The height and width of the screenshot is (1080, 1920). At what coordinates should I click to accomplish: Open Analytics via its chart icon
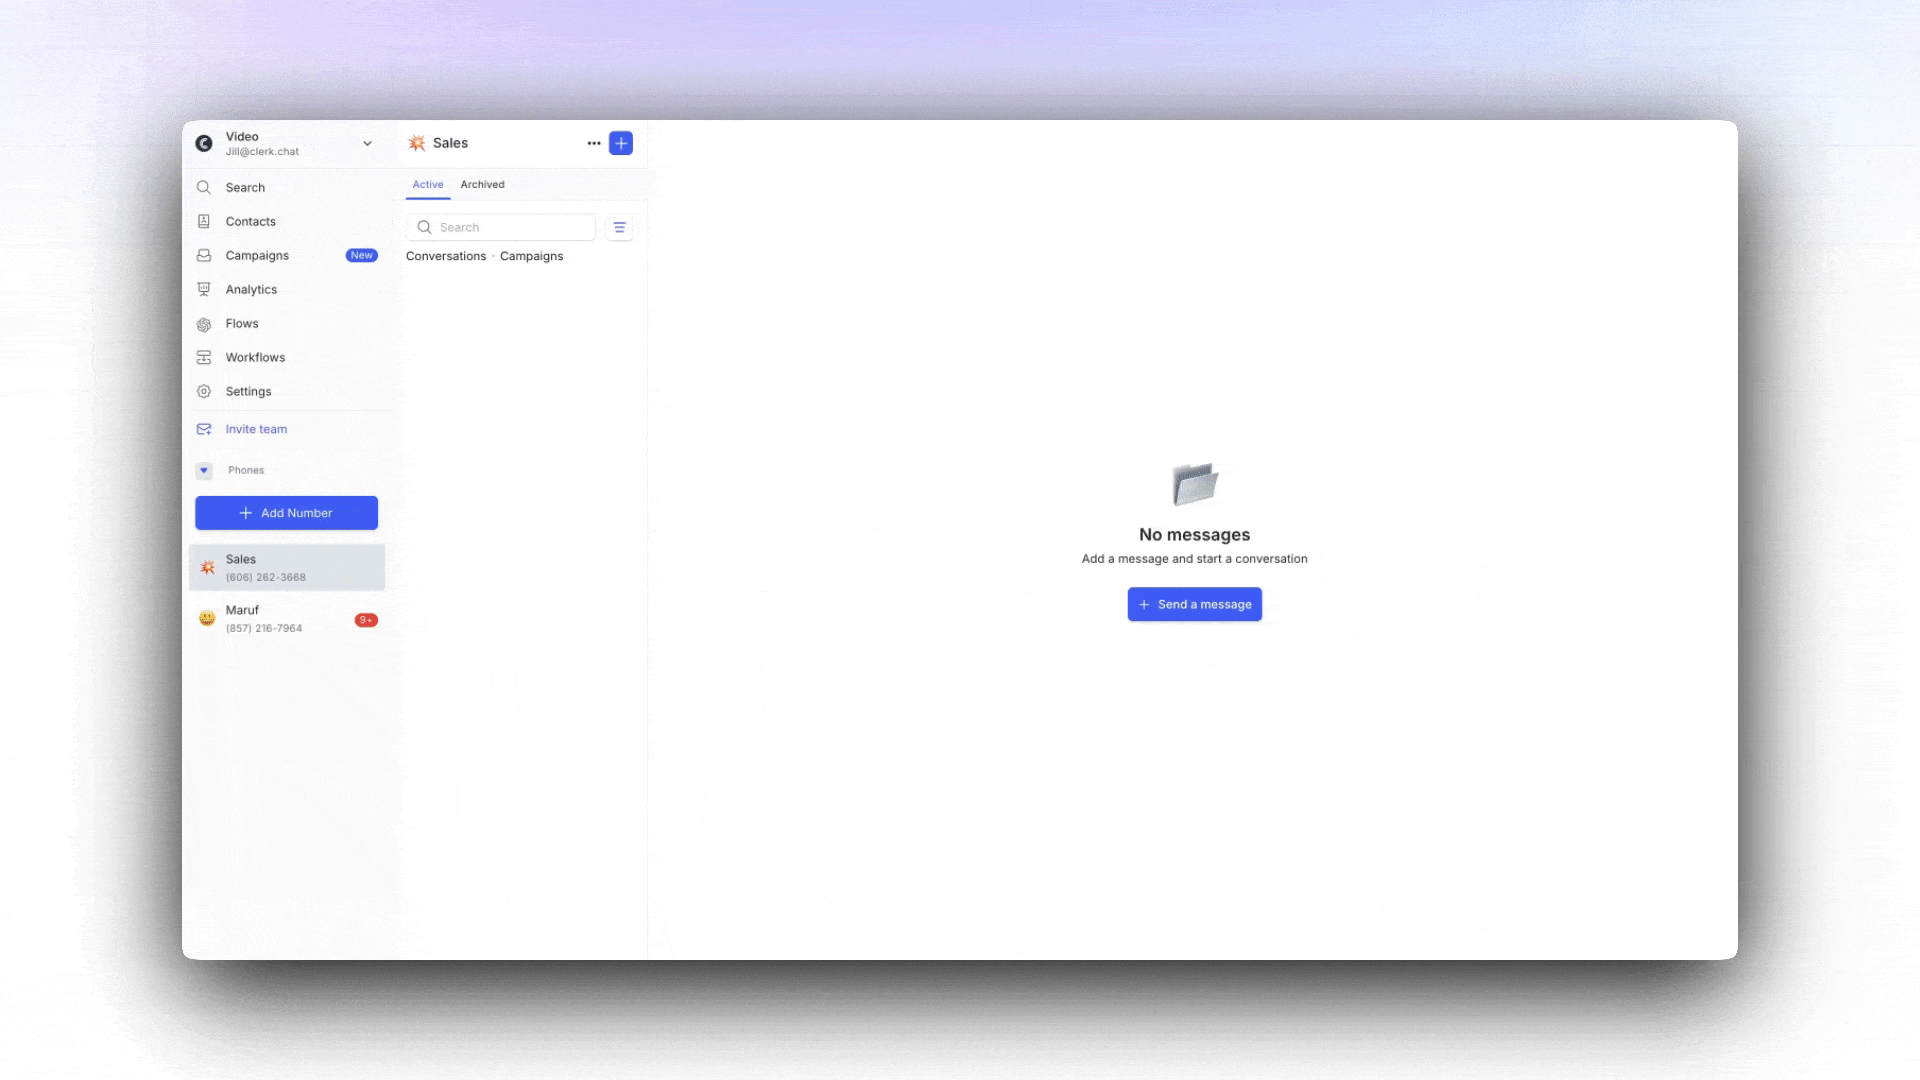204,290
